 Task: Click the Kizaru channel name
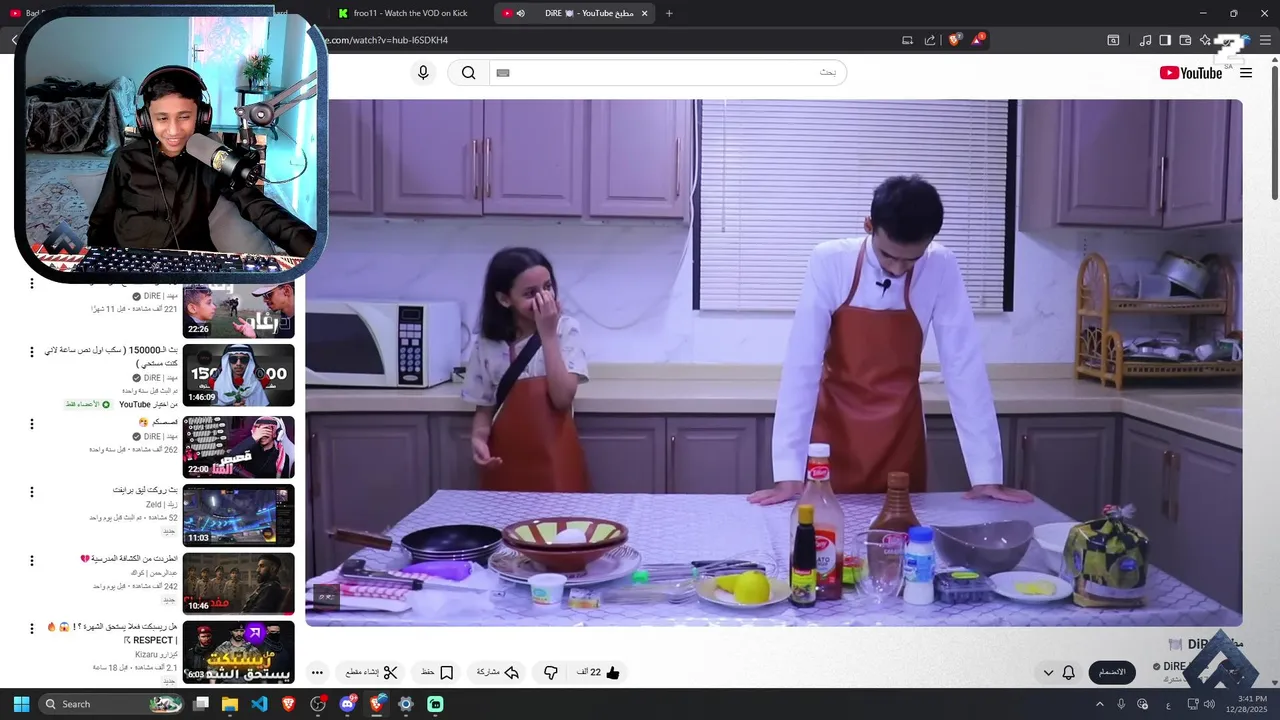pos(157,655)
